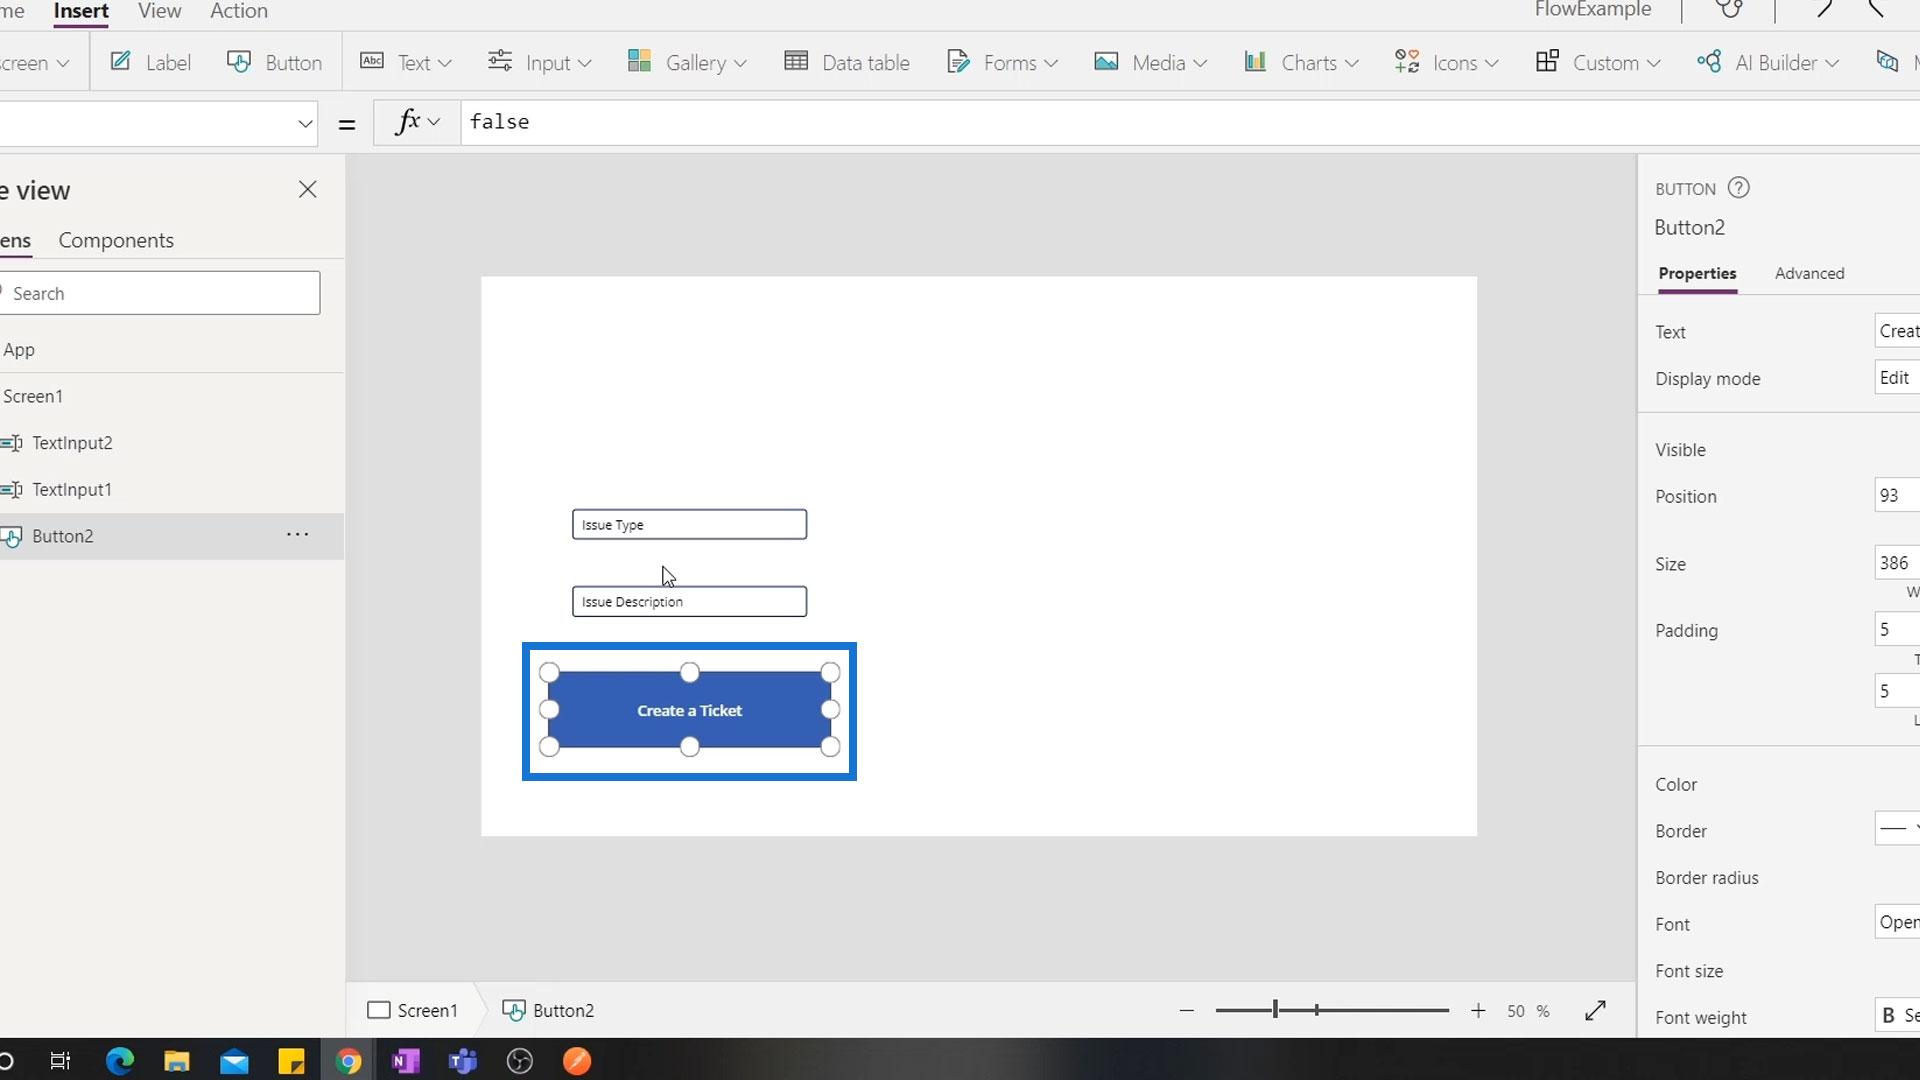This screenshot has height=1080, width=1920.
Task: Click the zoom out minus icon
Action: coord(1187,1011)
